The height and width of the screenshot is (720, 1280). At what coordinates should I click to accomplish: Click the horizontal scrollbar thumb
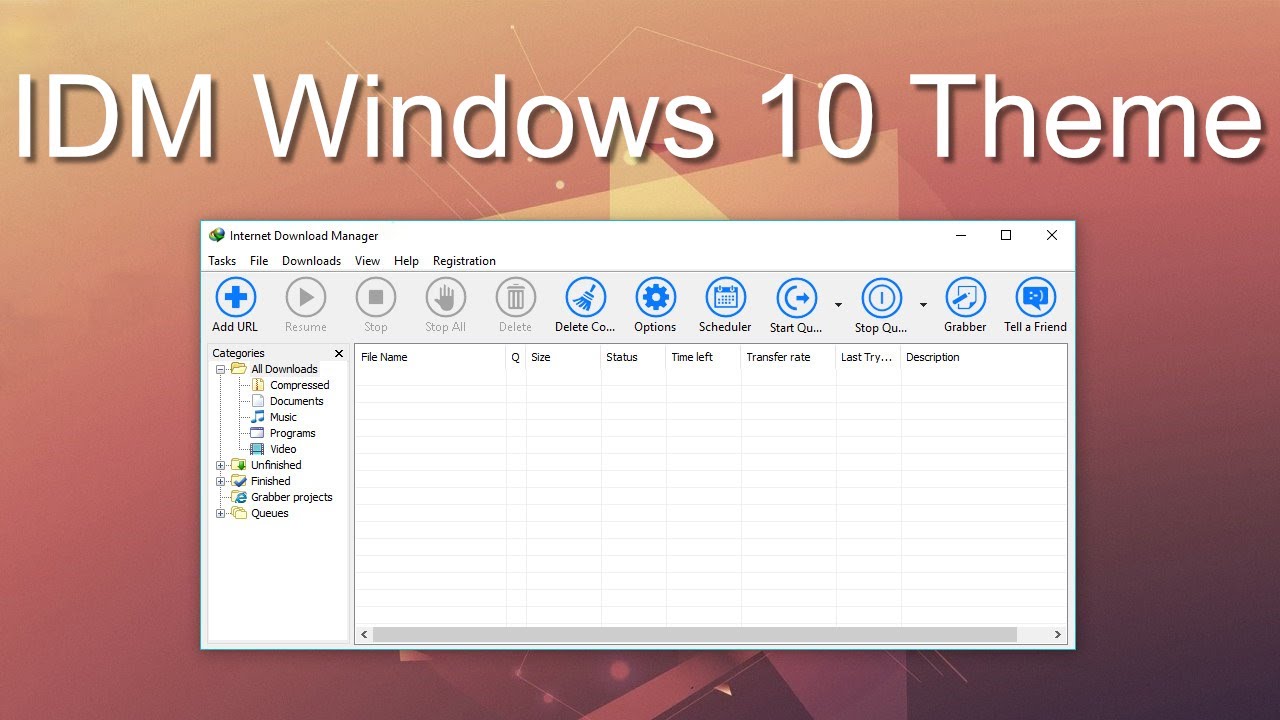tap(695, 634)
